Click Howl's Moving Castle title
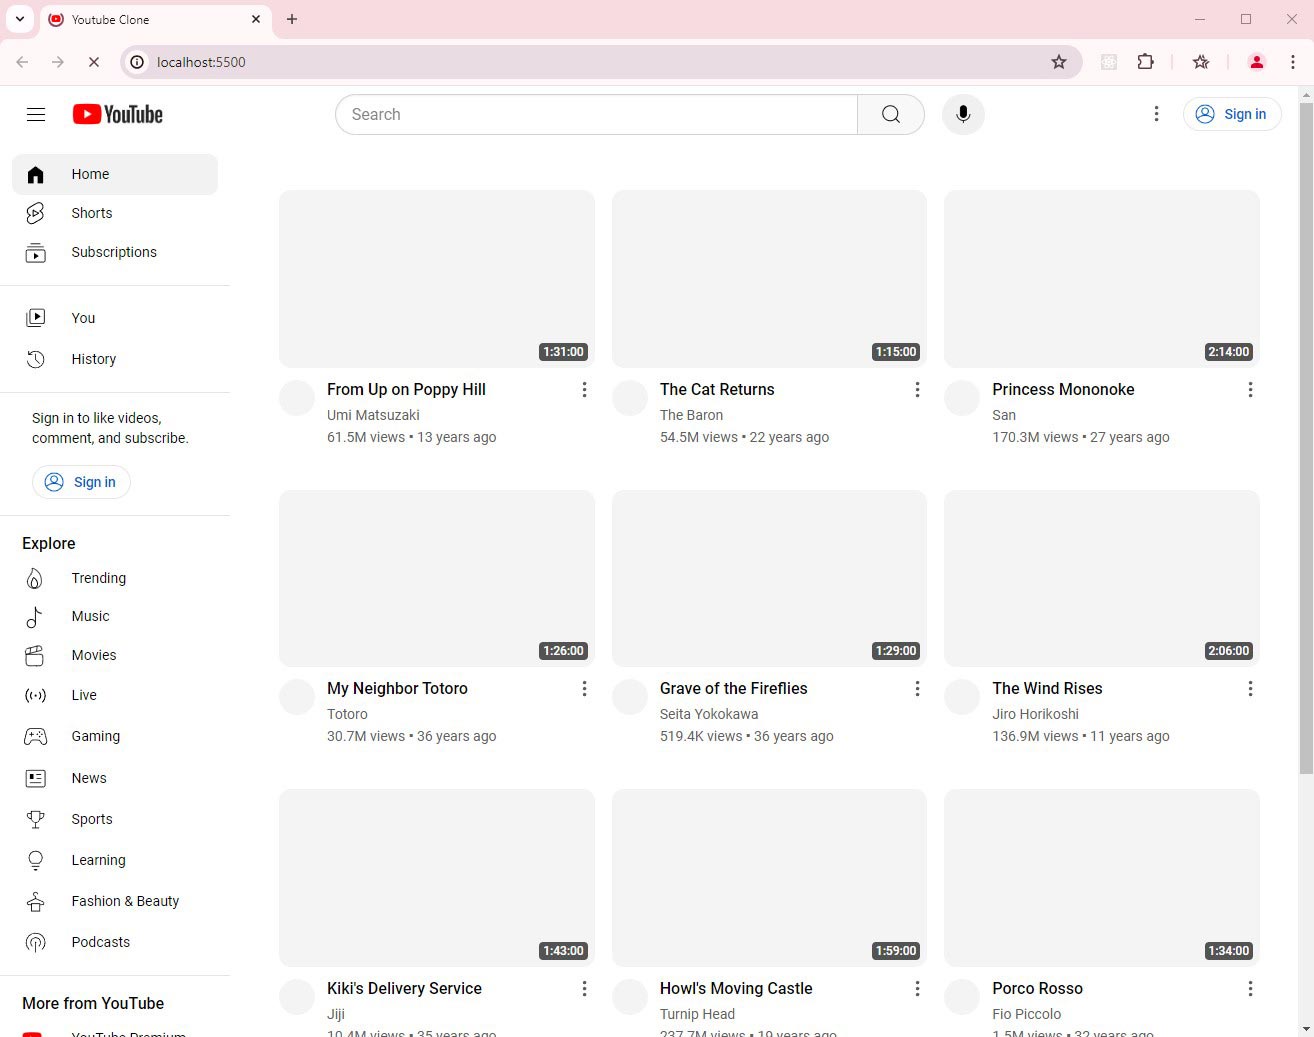The image size is (1314, 1037). coord(736,988)
